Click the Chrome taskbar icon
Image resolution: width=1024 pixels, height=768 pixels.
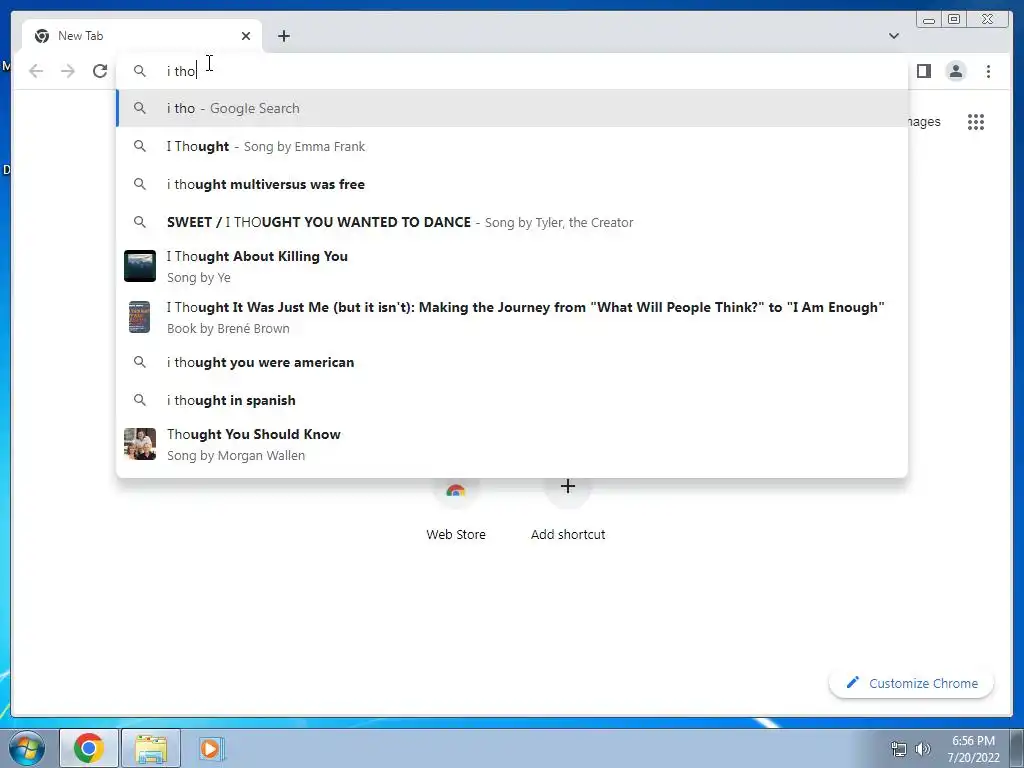89,748
